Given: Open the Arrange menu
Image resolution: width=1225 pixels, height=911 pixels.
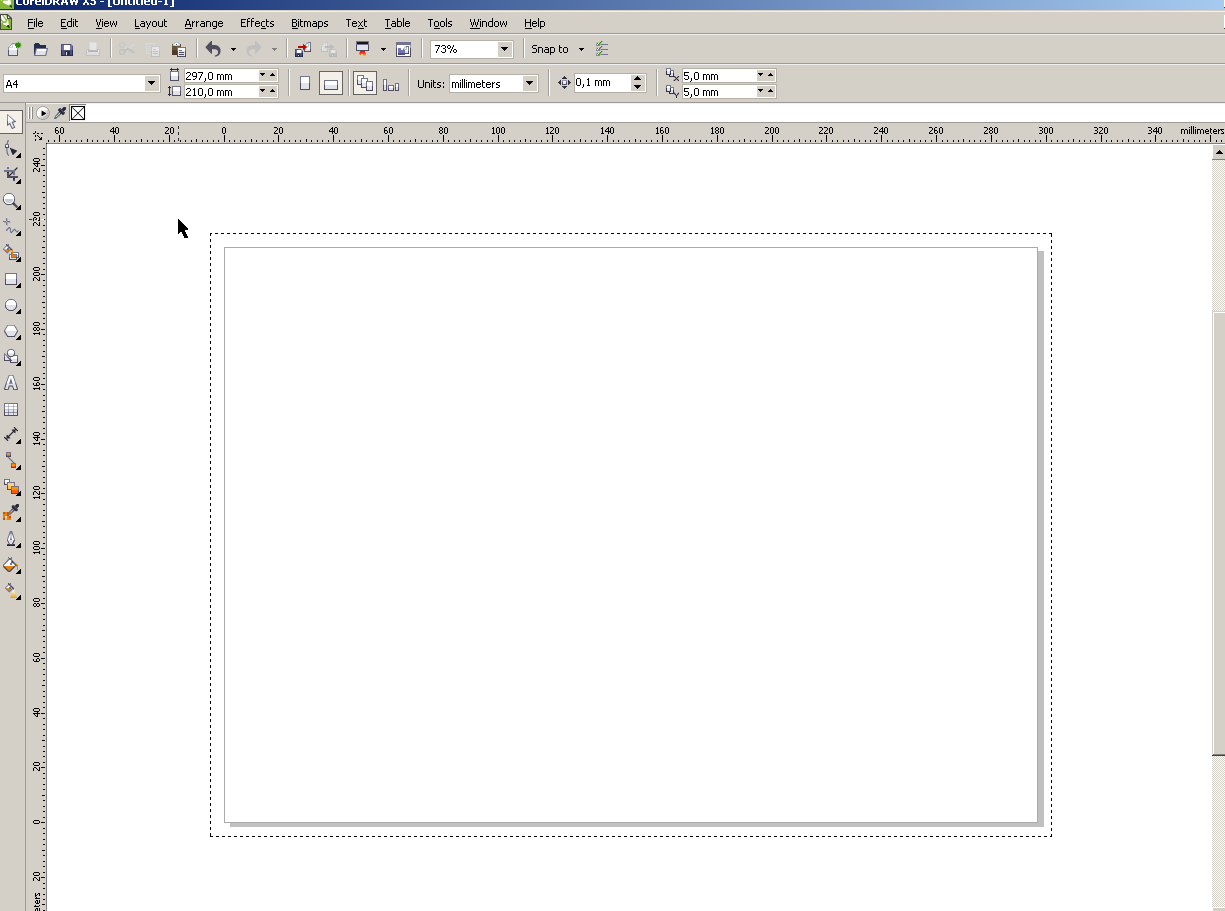Looking at the screenshot, I should pos(204,23).
